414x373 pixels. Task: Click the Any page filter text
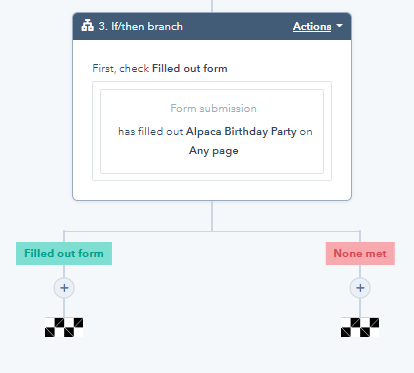[x=214, y=151]
